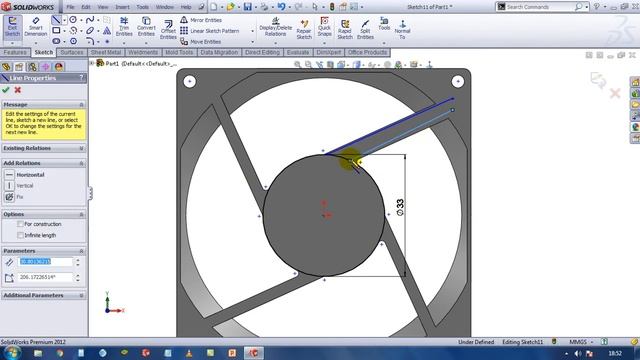Switch to the Evaluate tab
Image resolution: width=640 pixels, height=360 pixels.
298,52
